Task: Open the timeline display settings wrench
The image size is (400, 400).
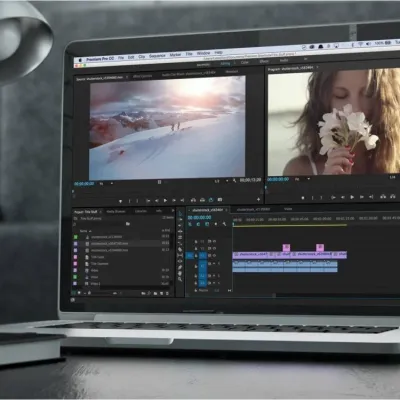Action: pos(224,224)
